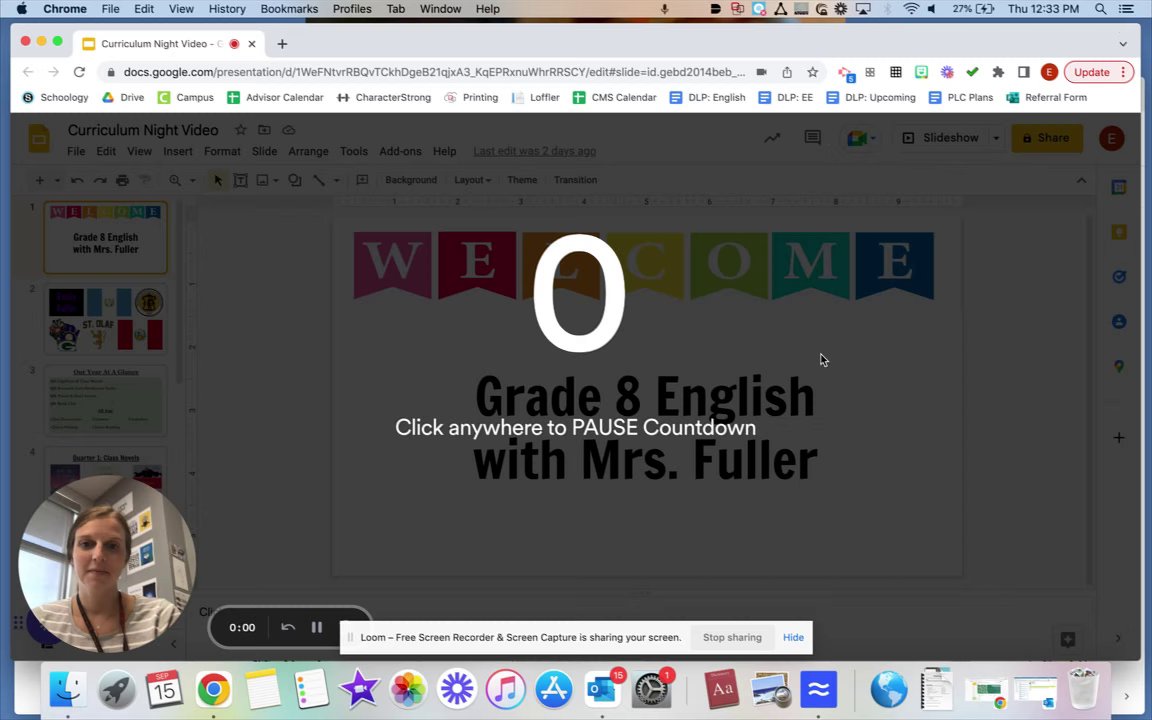Check the cloud document status icon
This screenshot has height=720, width=1152.
[x=289, y=130]
